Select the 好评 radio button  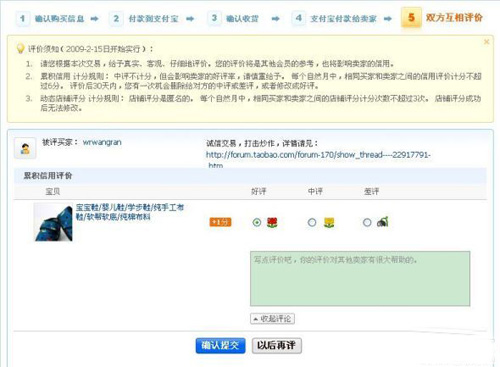point(257,222)
